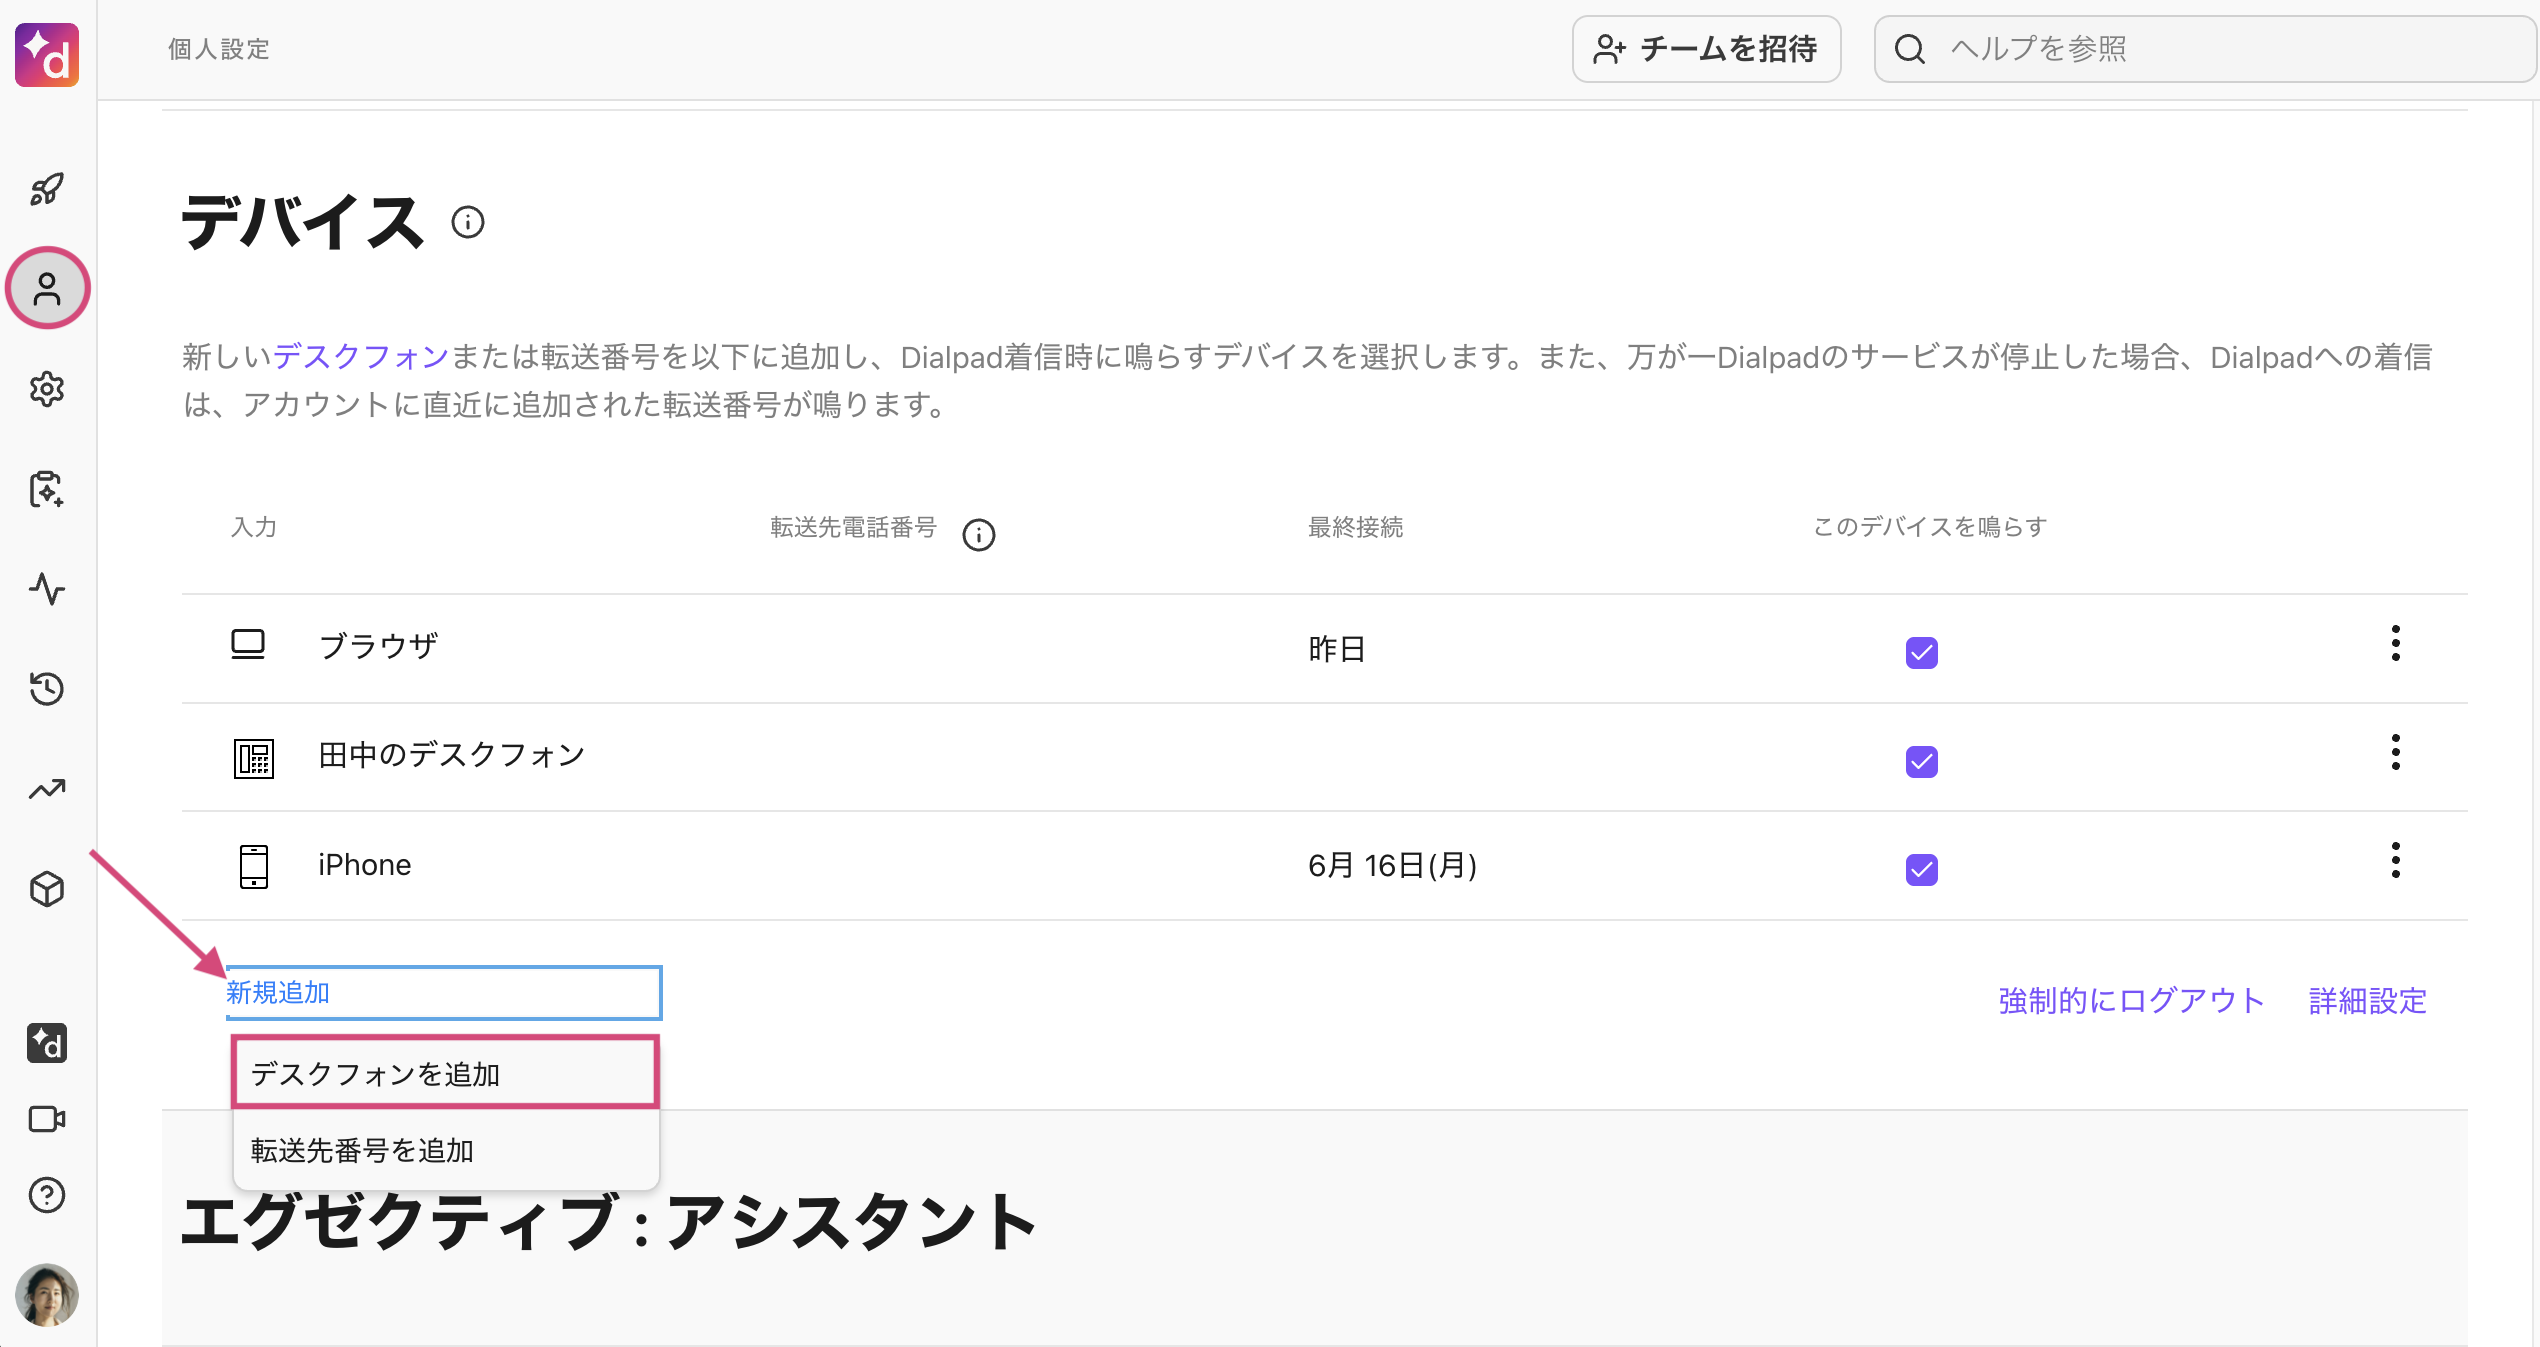The image size is (2540, 1347).
Task: Click info icon beside デバイス heading
Action: tap(468, 222)
